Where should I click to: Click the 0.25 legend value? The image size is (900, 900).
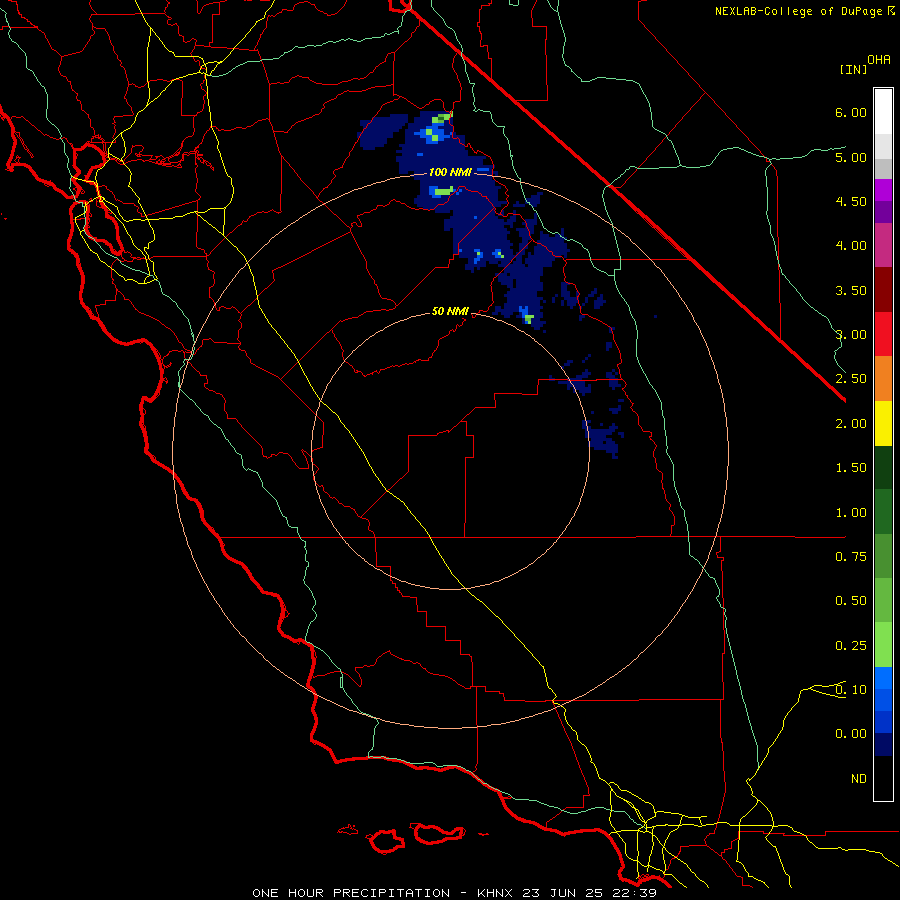point(851,646)
